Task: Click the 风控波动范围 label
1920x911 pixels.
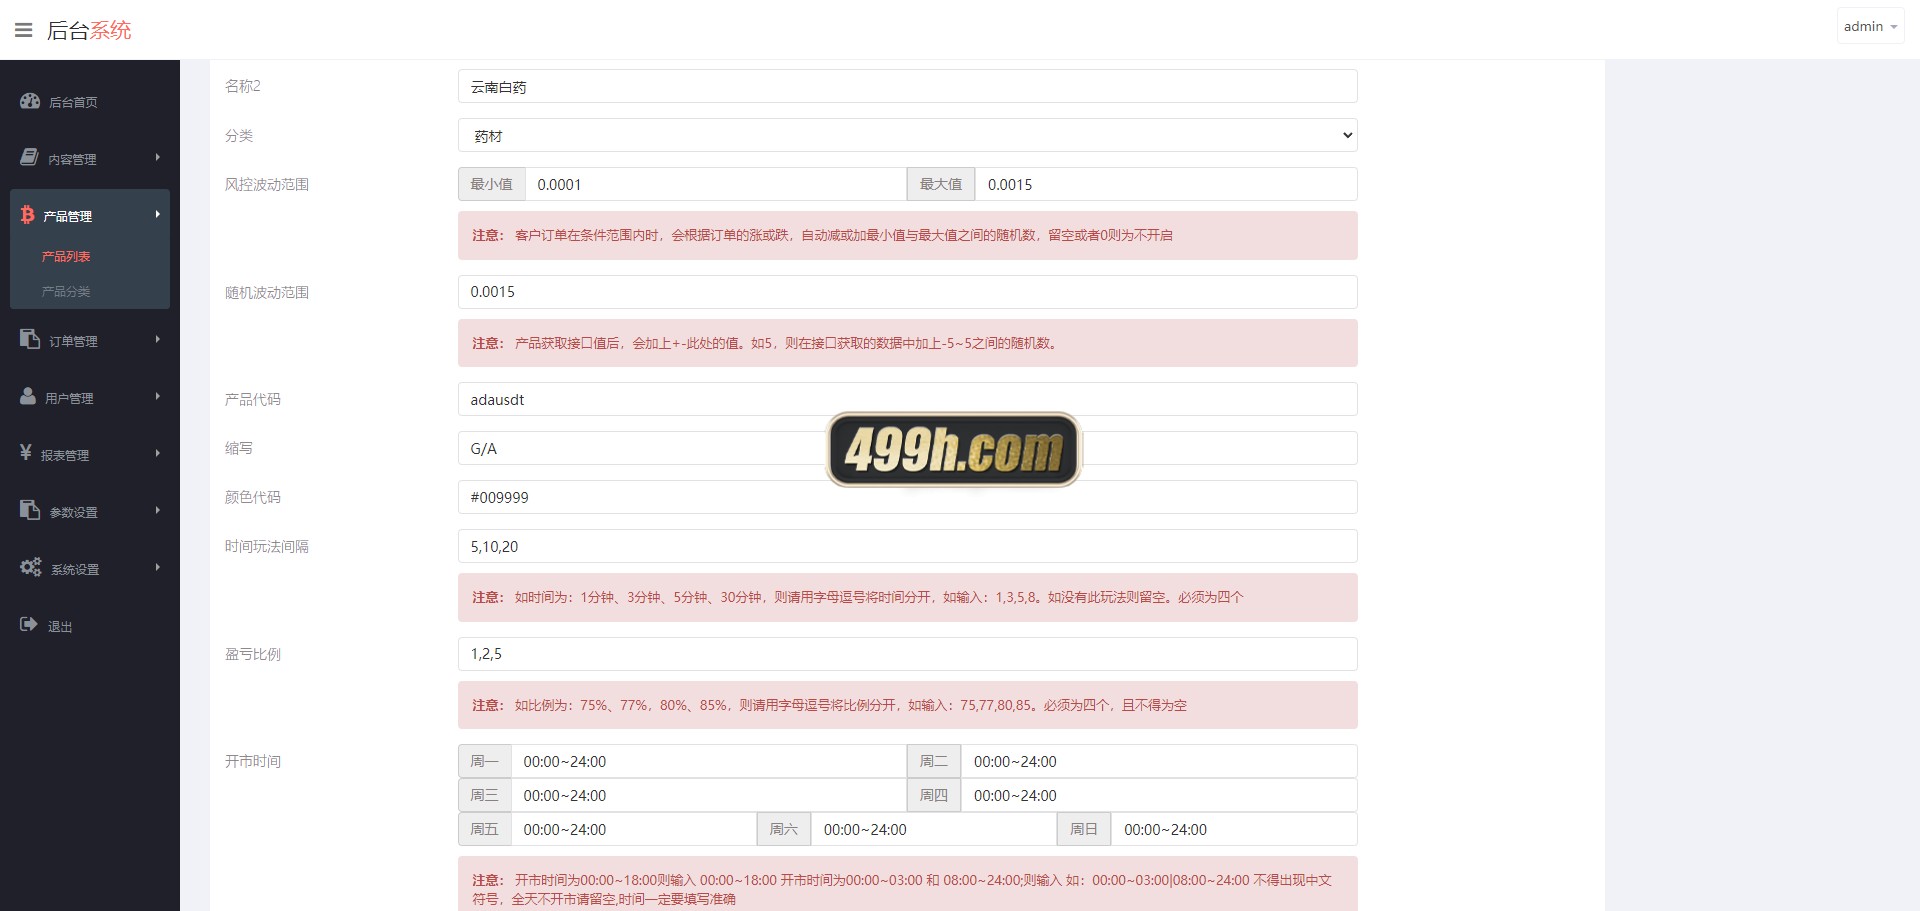Action: coord(267,185)
